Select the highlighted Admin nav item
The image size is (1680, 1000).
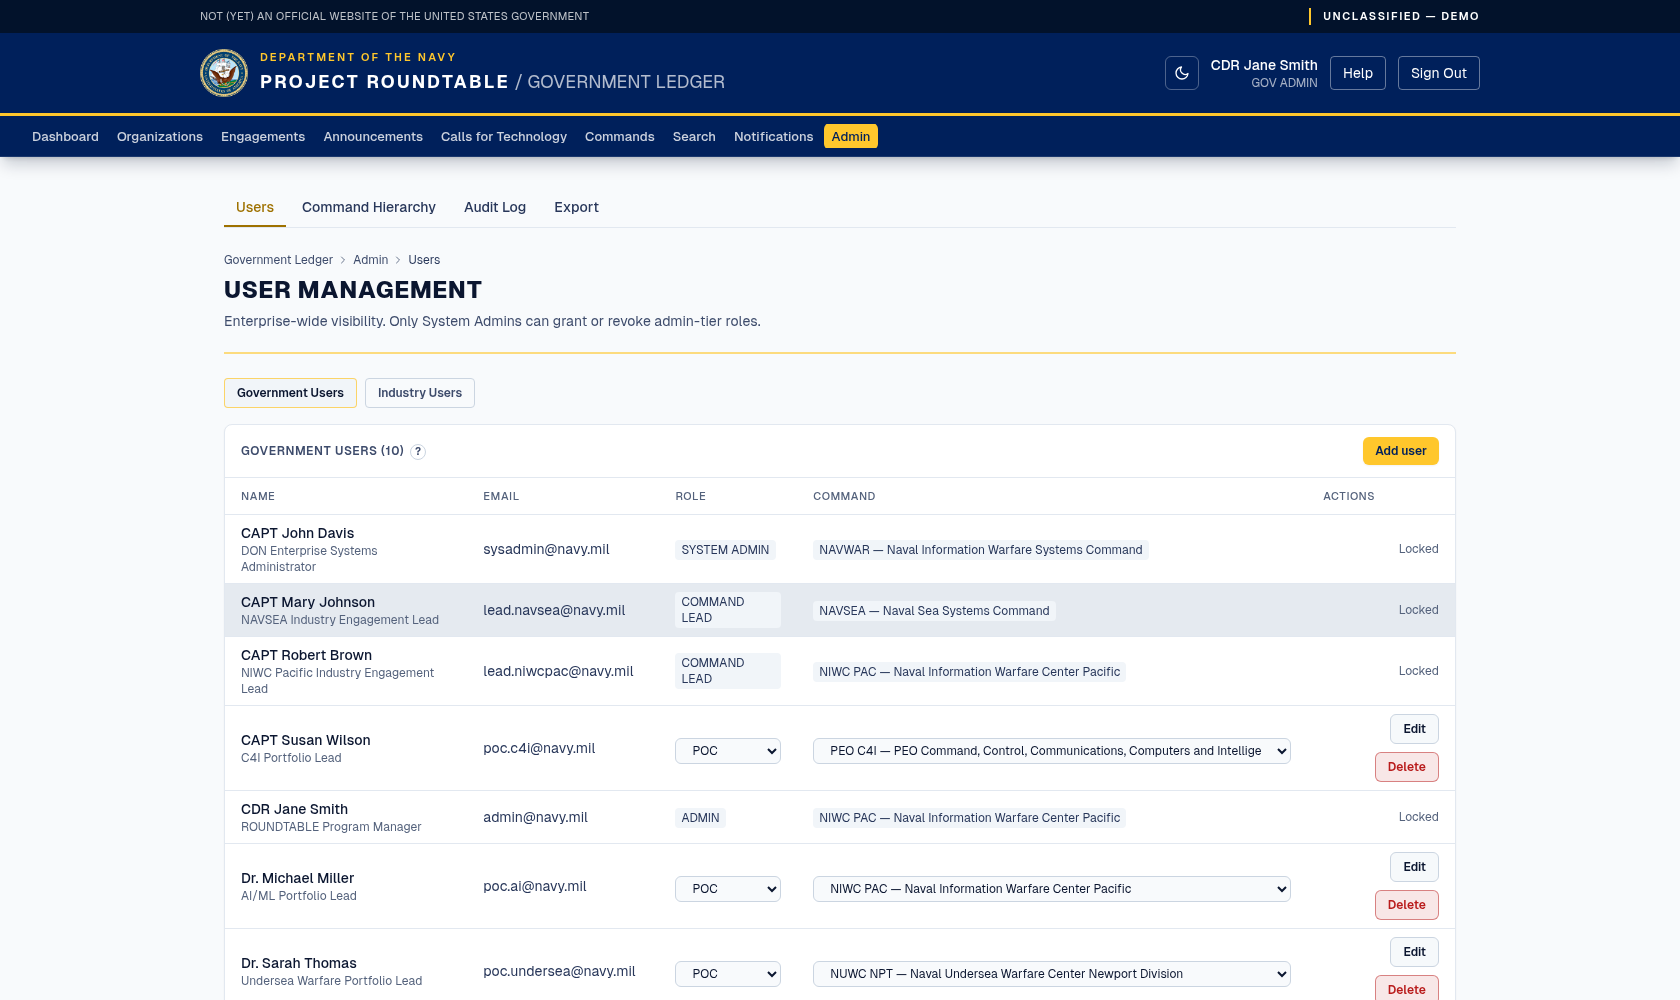click(851, 137)
